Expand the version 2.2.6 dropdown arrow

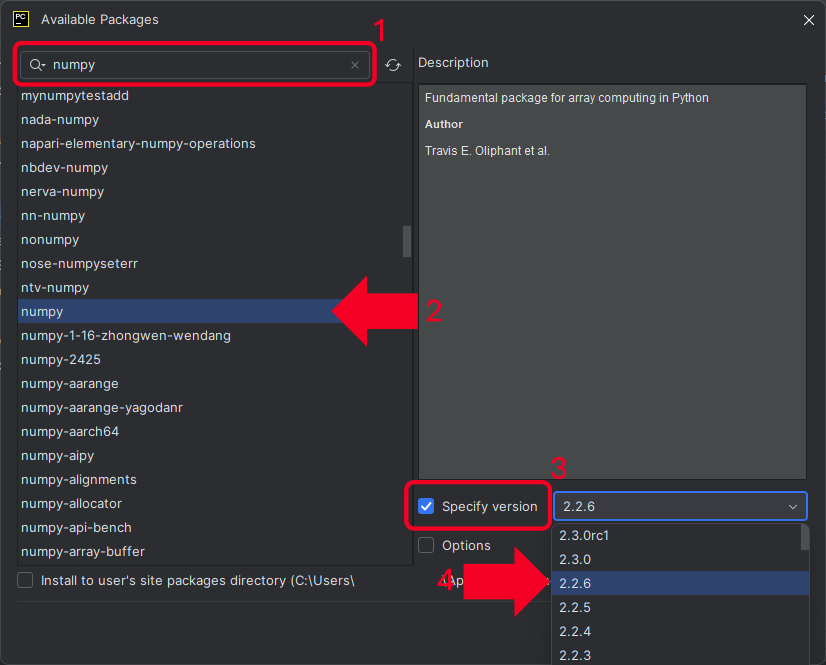793,507
